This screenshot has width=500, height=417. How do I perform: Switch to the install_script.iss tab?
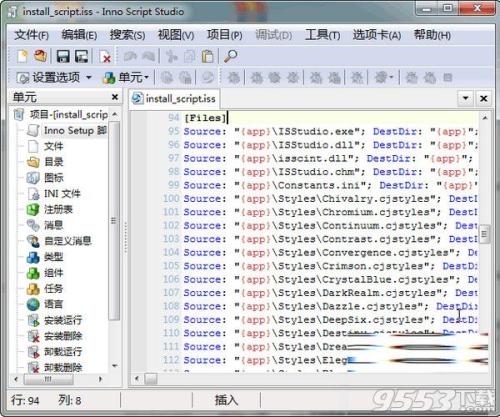point(174,99)
